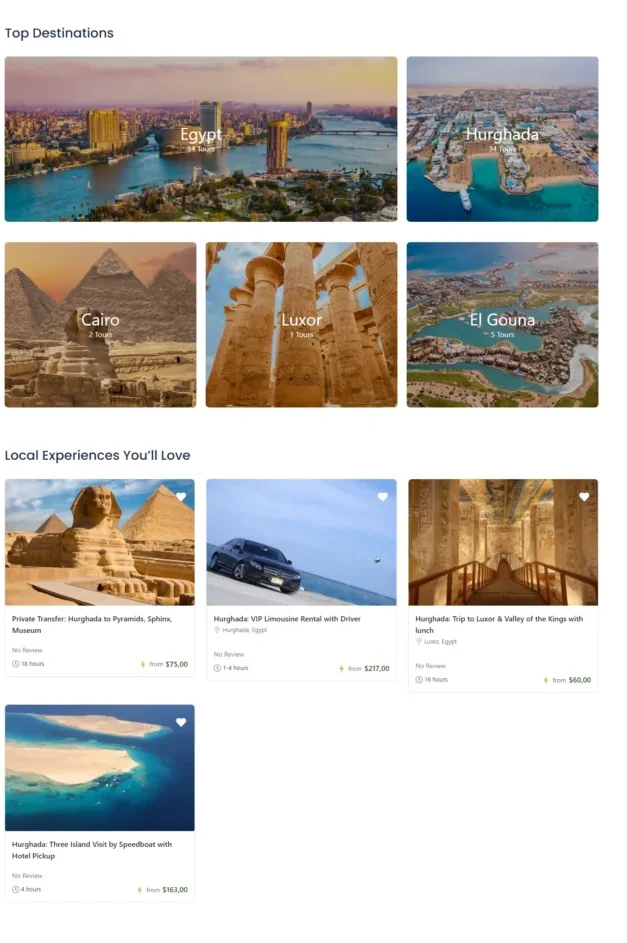Toggle heart on Luxor Valley of Kings card
This screenshot has width=627, height=943.
pyautogui.click(x=584, y=497)
